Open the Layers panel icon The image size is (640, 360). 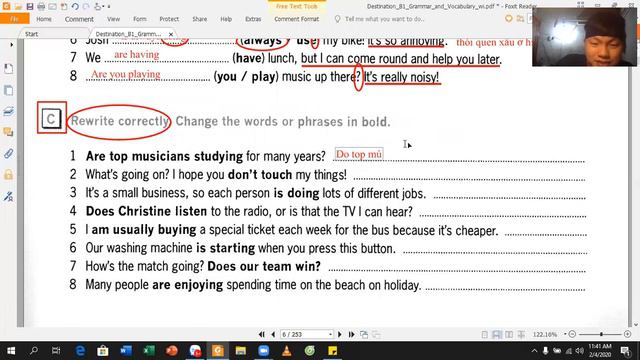pyautogui.click(x=9, y=111)
